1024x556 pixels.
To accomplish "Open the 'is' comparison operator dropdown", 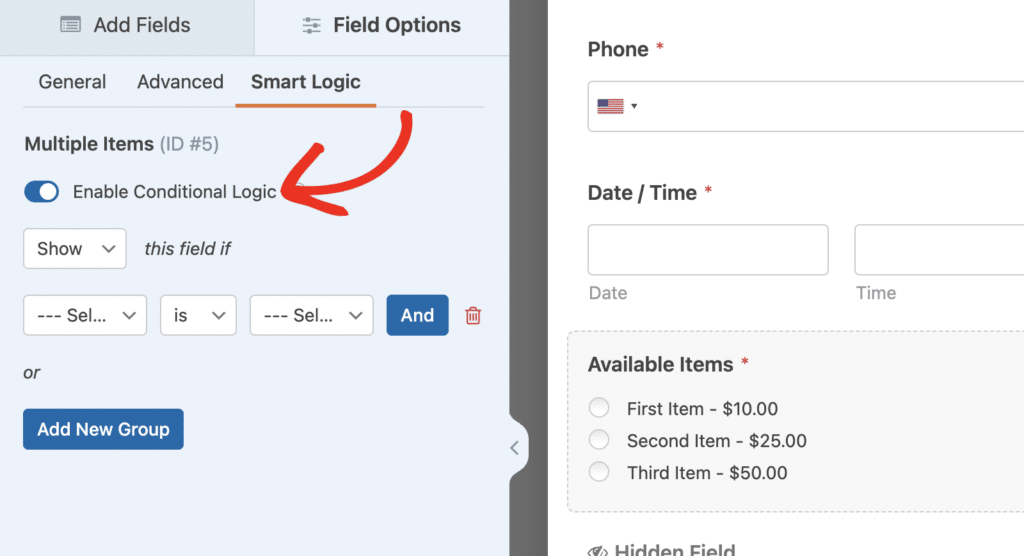I will [198, 315].
